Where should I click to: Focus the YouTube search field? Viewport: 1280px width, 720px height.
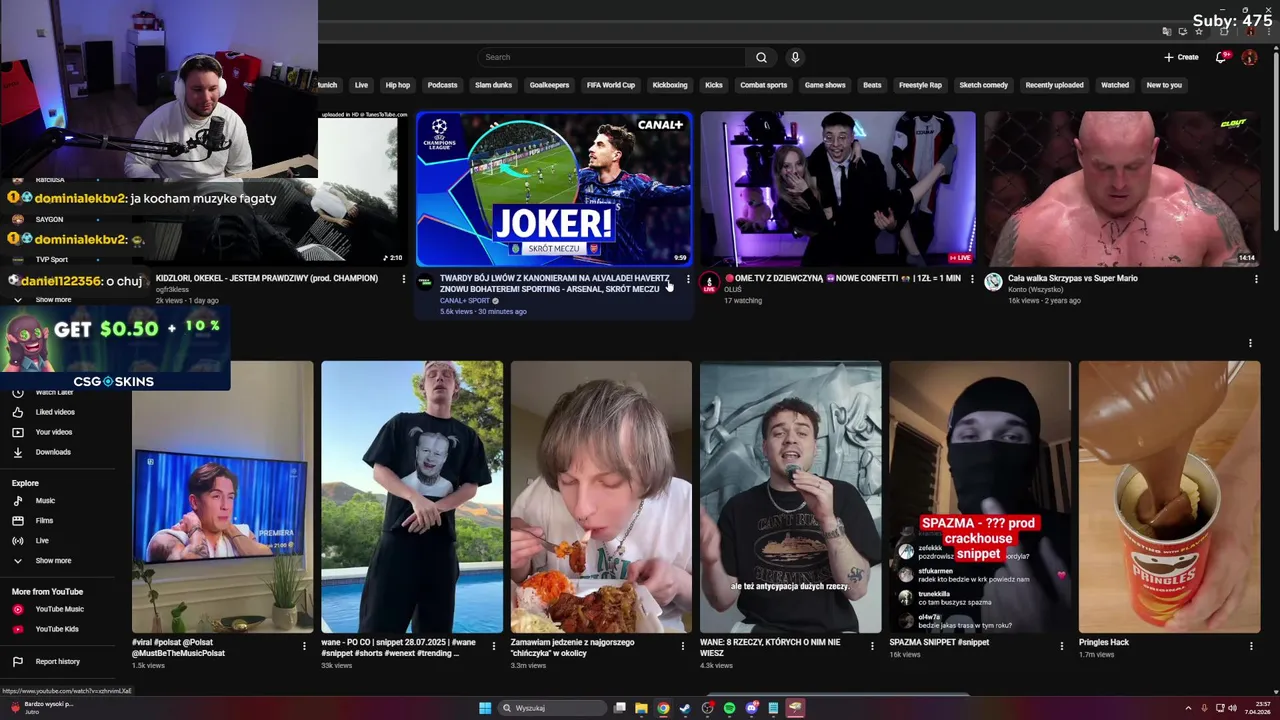tap(612, 57)
